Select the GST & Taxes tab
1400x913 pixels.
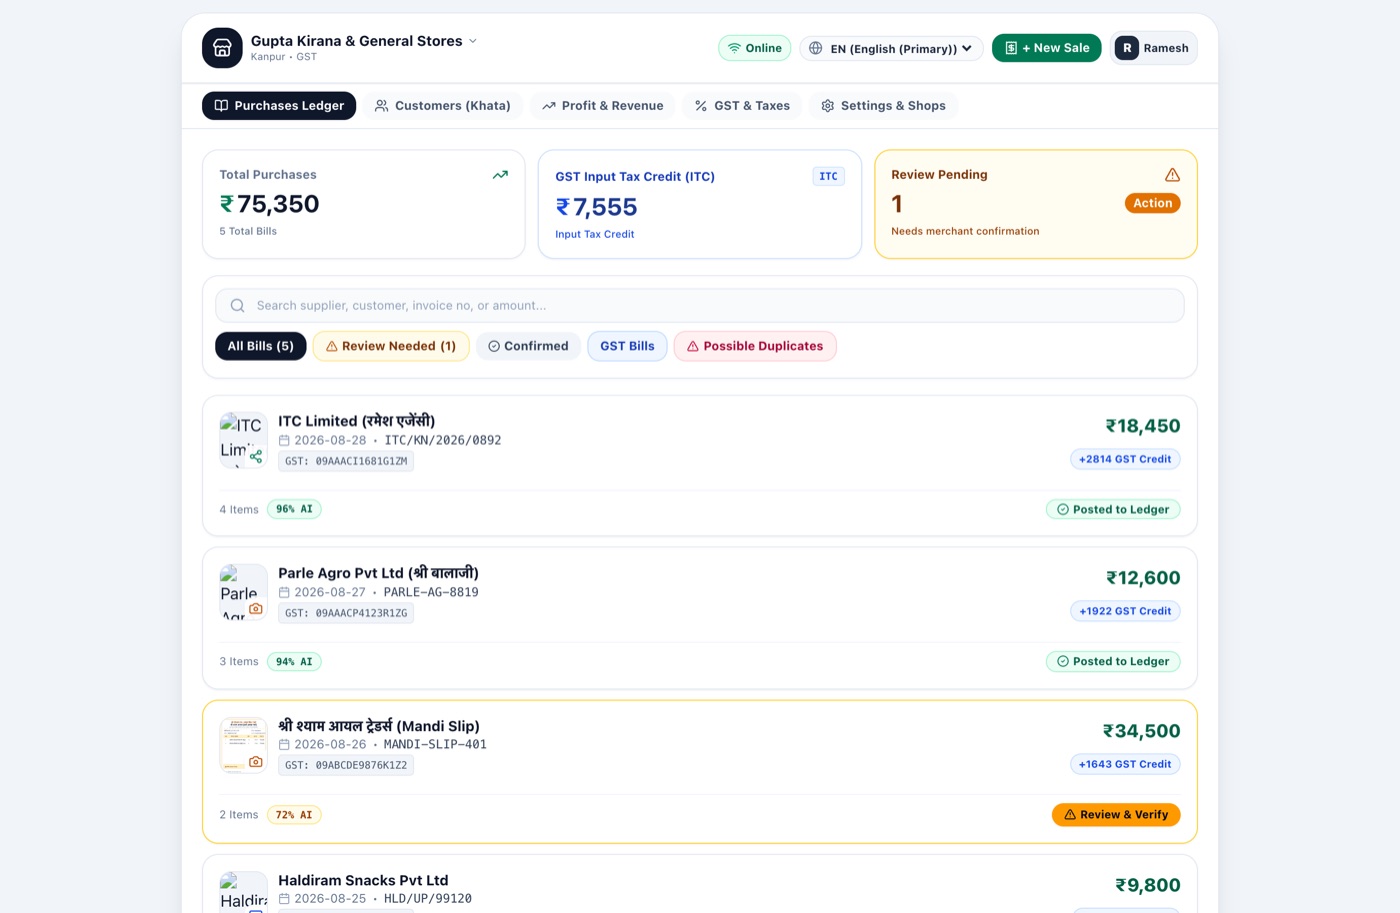point(742,106)
